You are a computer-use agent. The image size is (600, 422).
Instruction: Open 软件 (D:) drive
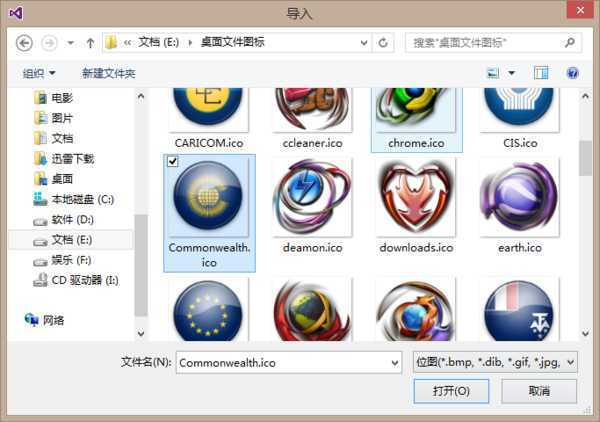tap(64, 220)
